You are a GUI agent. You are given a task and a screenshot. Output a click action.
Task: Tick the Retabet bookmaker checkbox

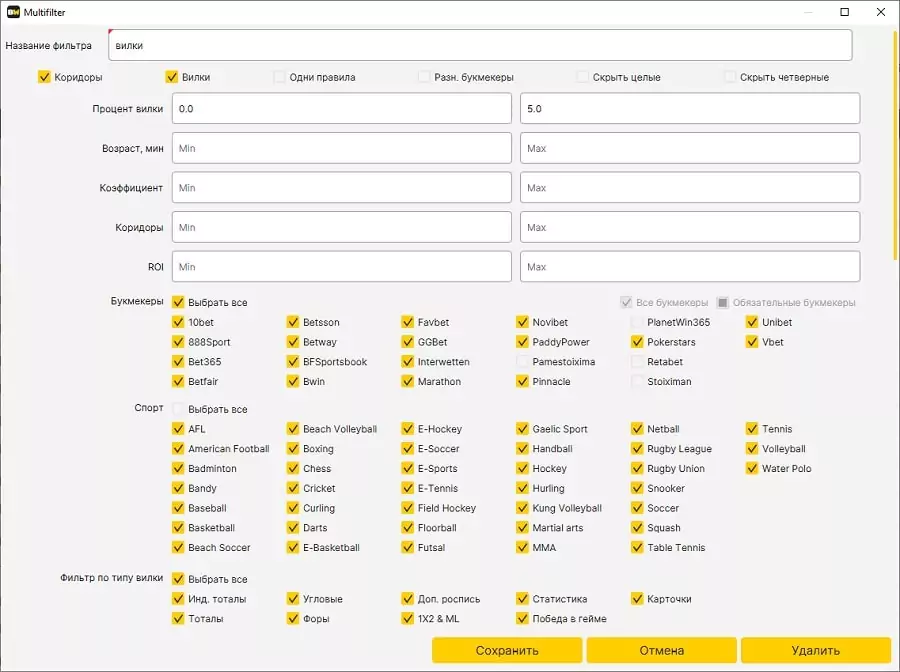click(637, 362)
